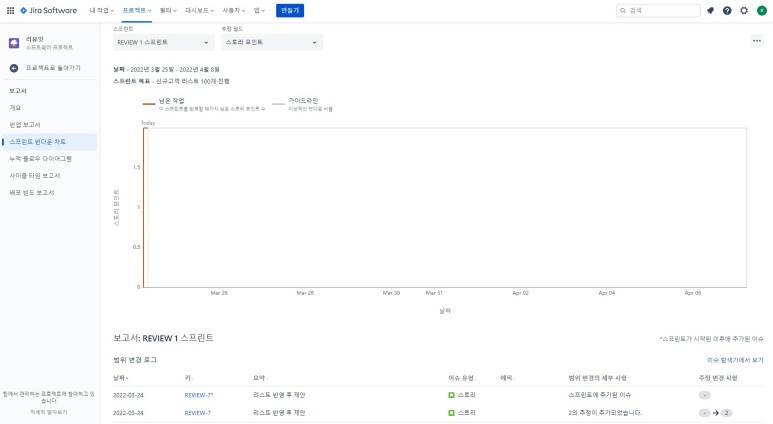This screenshot has height=424, width=773.
Task: Open the 필터 menu
Action: pyautogui.click(x=168, y=10)
